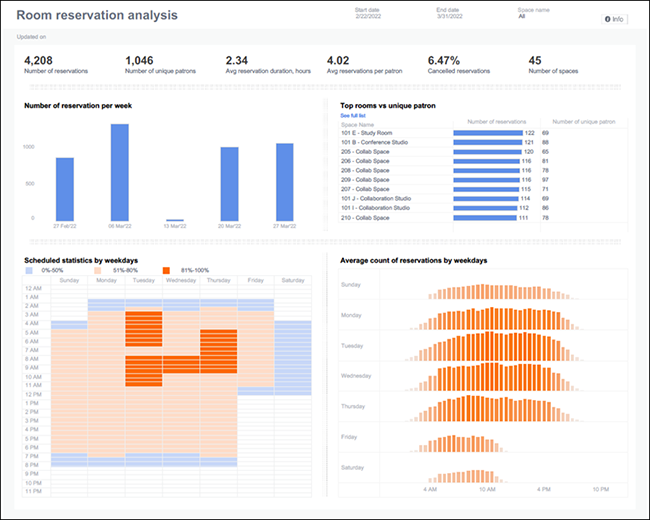
Task: Select the 101 J - Collaboration Studio row
Action: point(483,199)
